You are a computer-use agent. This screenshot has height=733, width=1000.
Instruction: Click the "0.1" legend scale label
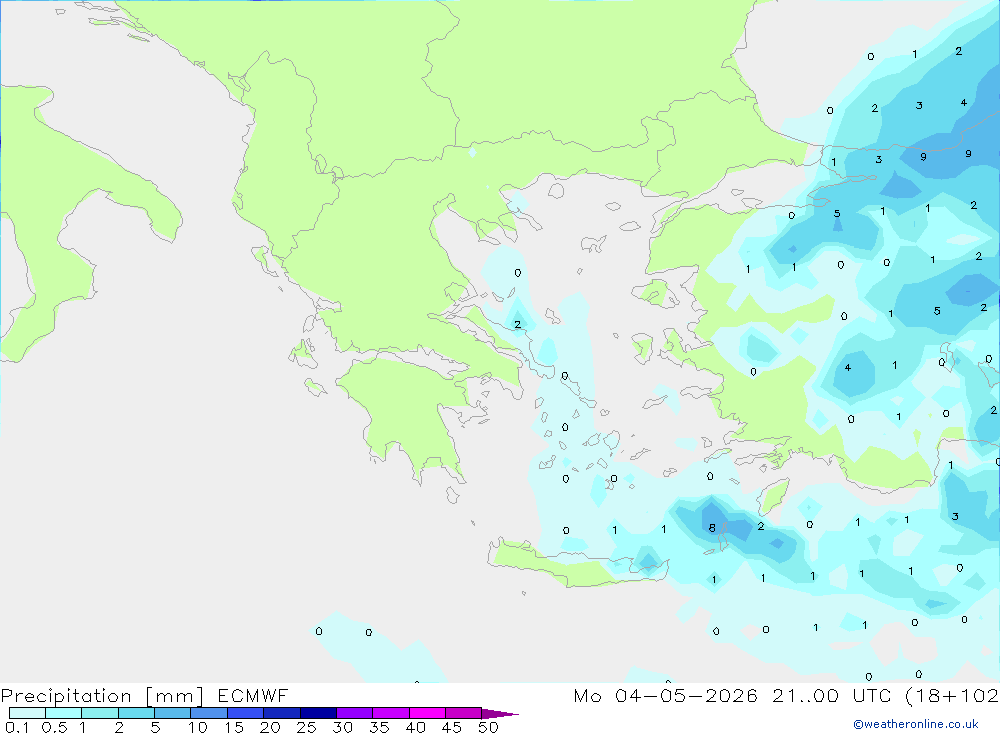click(x=17, y=727)
